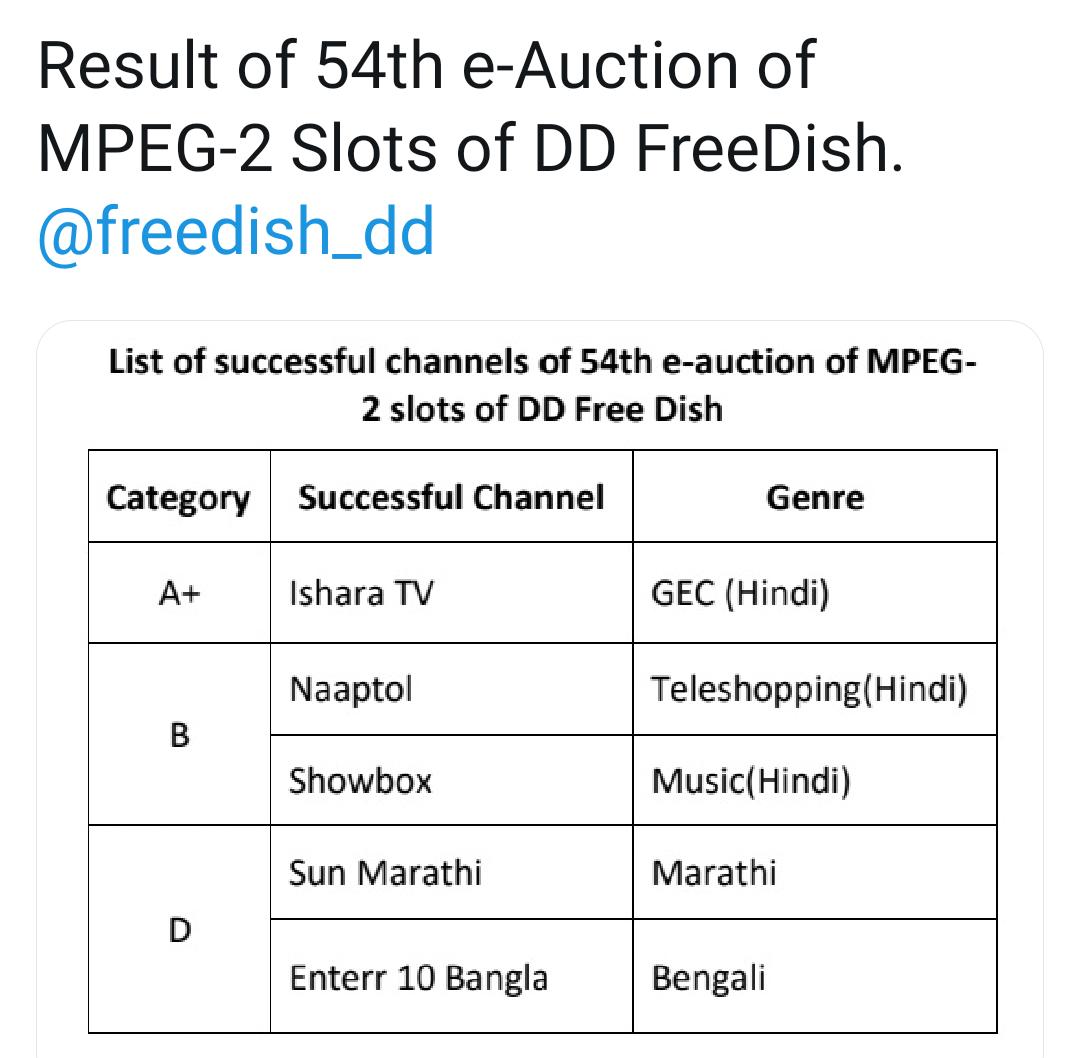Click the Showbox channel cell

click(451, 780)
